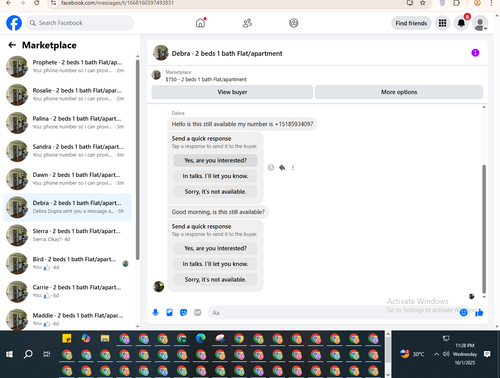Image resolution: width=500 pixels, height=378 pixels.
Task: Click the Find friends button
Action: (x=411, y=23)
